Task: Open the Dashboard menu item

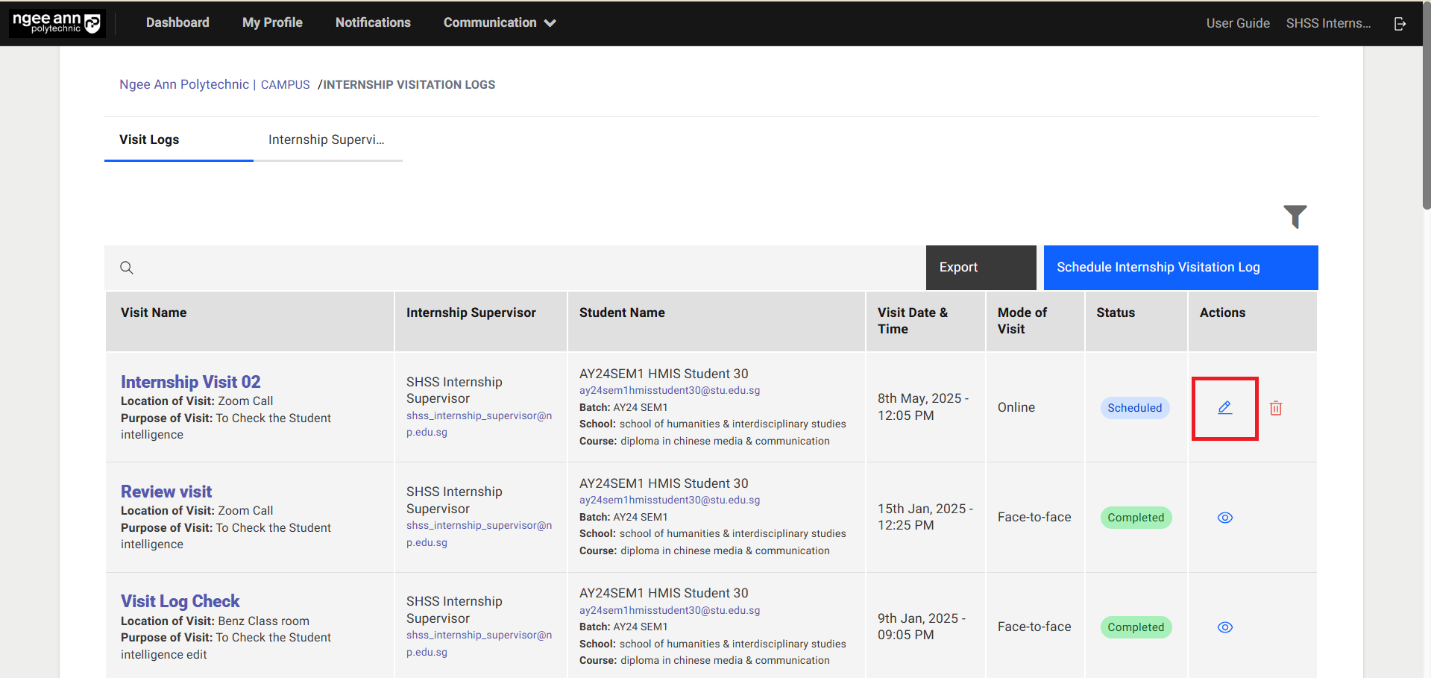Action: click(177, 23)
